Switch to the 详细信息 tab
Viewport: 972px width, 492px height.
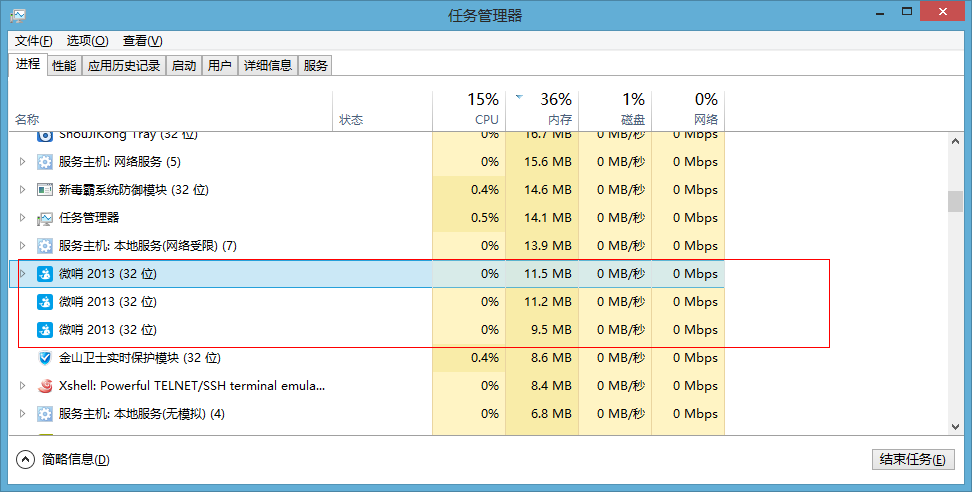pos(267,65)
